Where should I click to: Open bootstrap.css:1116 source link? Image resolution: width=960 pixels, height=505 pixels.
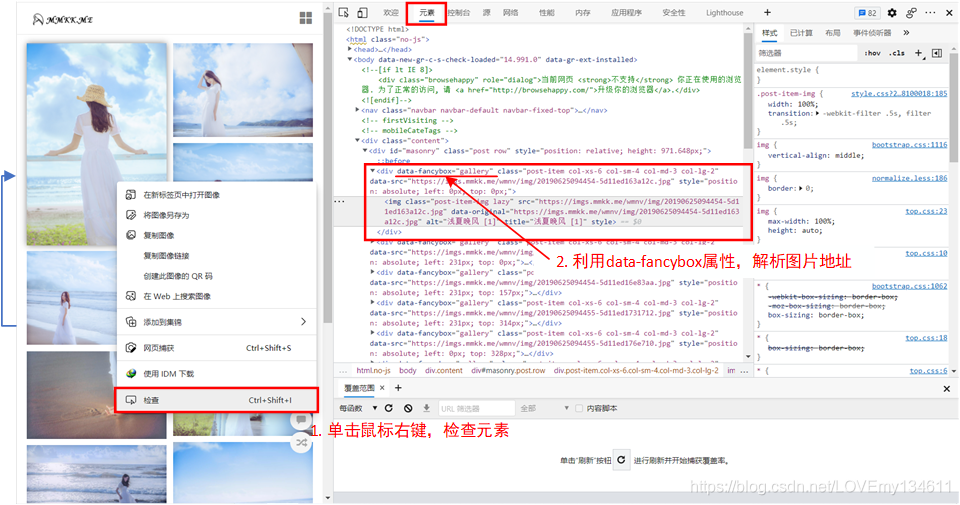point(909,145)
